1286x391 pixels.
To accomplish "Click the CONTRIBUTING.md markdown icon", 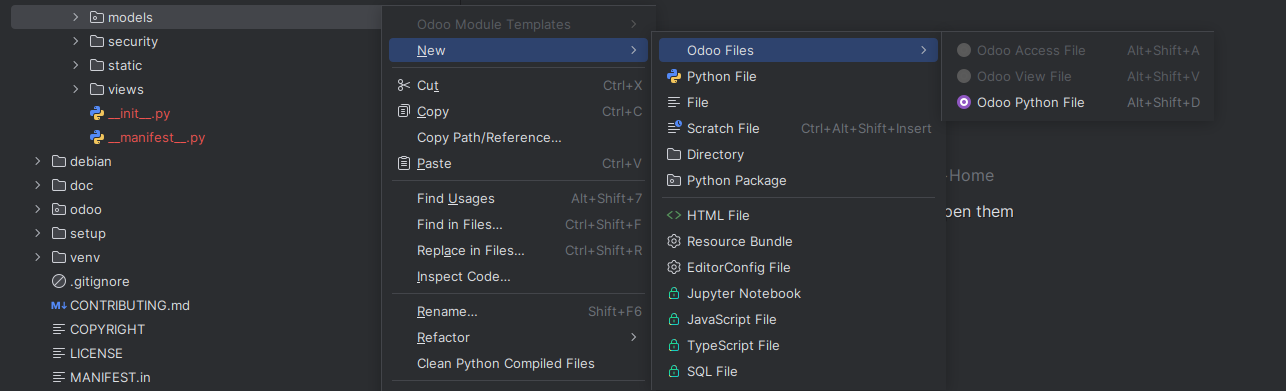I will pos(59,305).
